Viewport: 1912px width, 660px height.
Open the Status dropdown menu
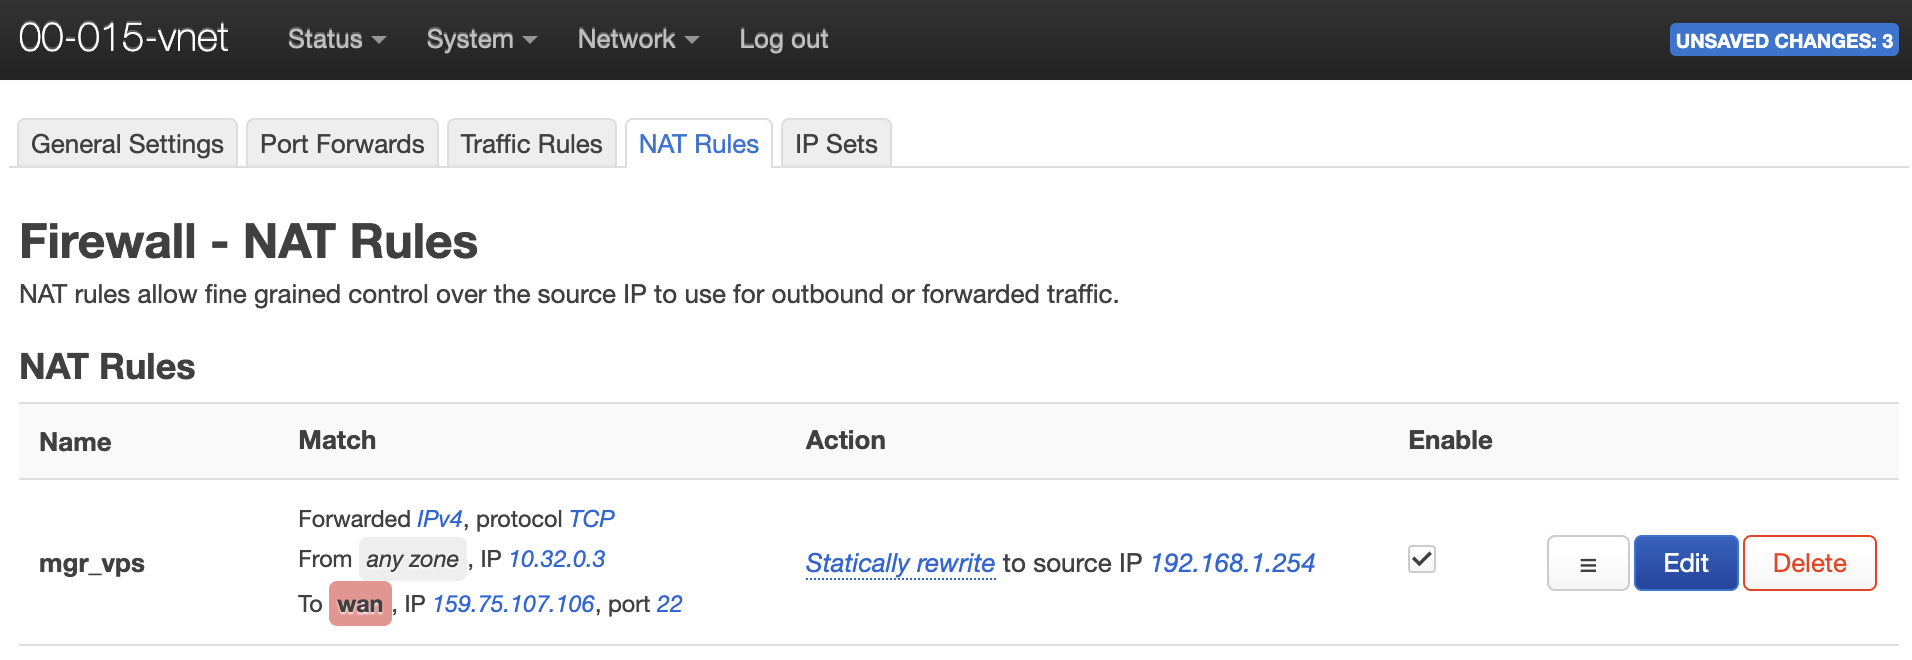point(337,39)
